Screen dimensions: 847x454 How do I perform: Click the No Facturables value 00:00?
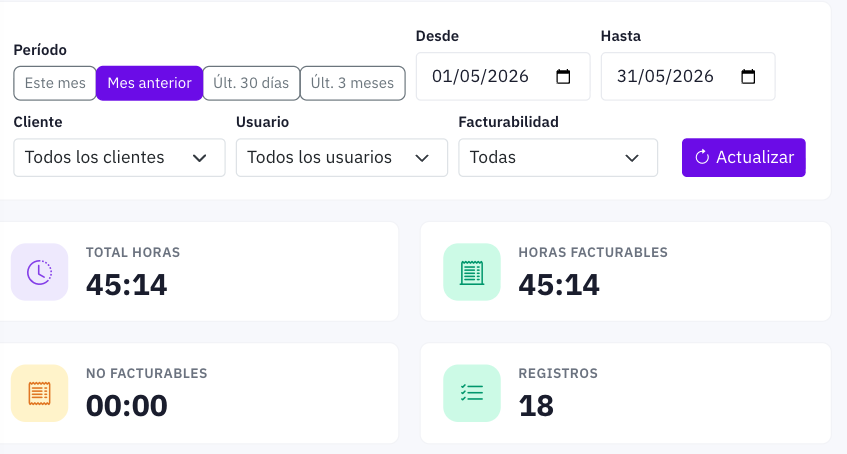tap(127, 406)
